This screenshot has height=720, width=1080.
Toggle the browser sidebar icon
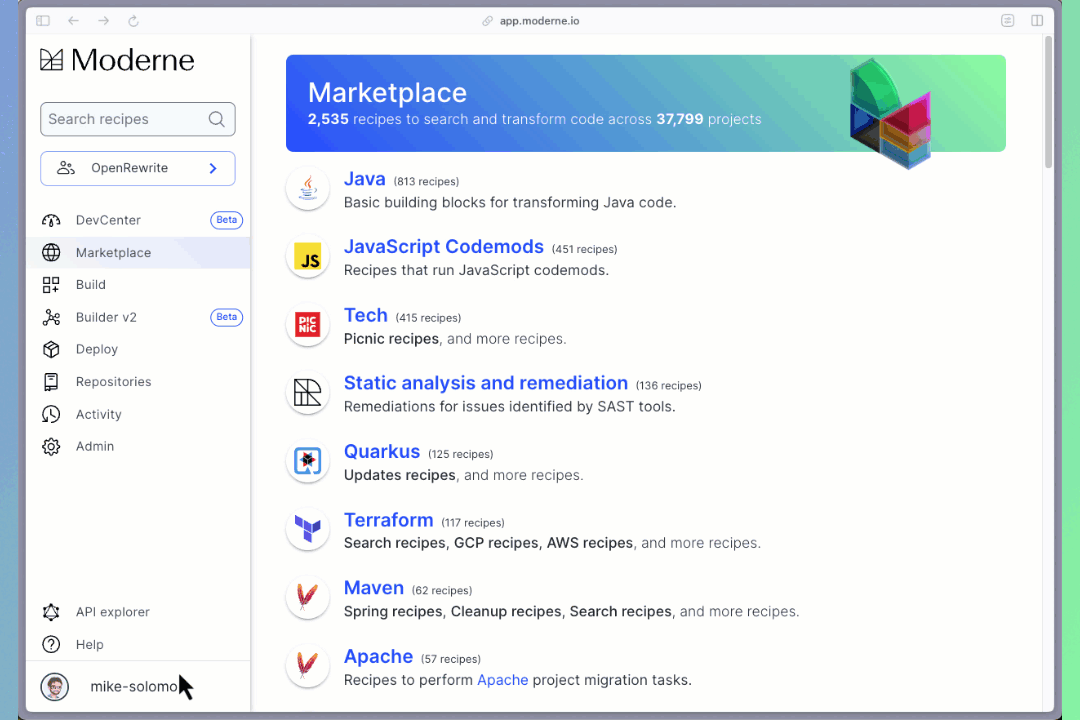43,21
